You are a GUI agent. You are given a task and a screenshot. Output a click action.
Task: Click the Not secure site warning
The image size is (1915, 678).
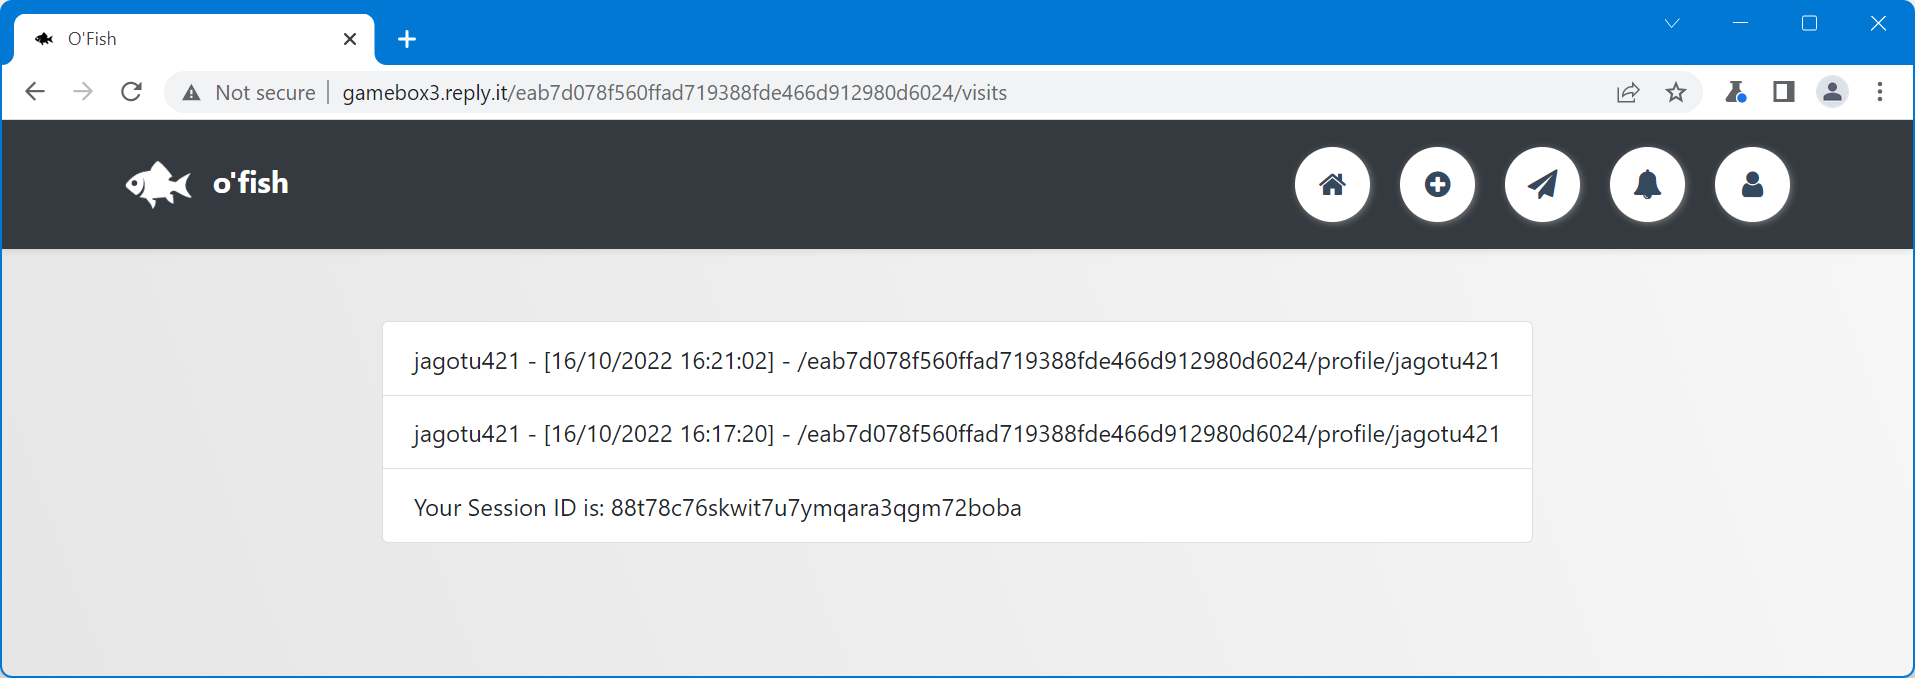point(249,92)
